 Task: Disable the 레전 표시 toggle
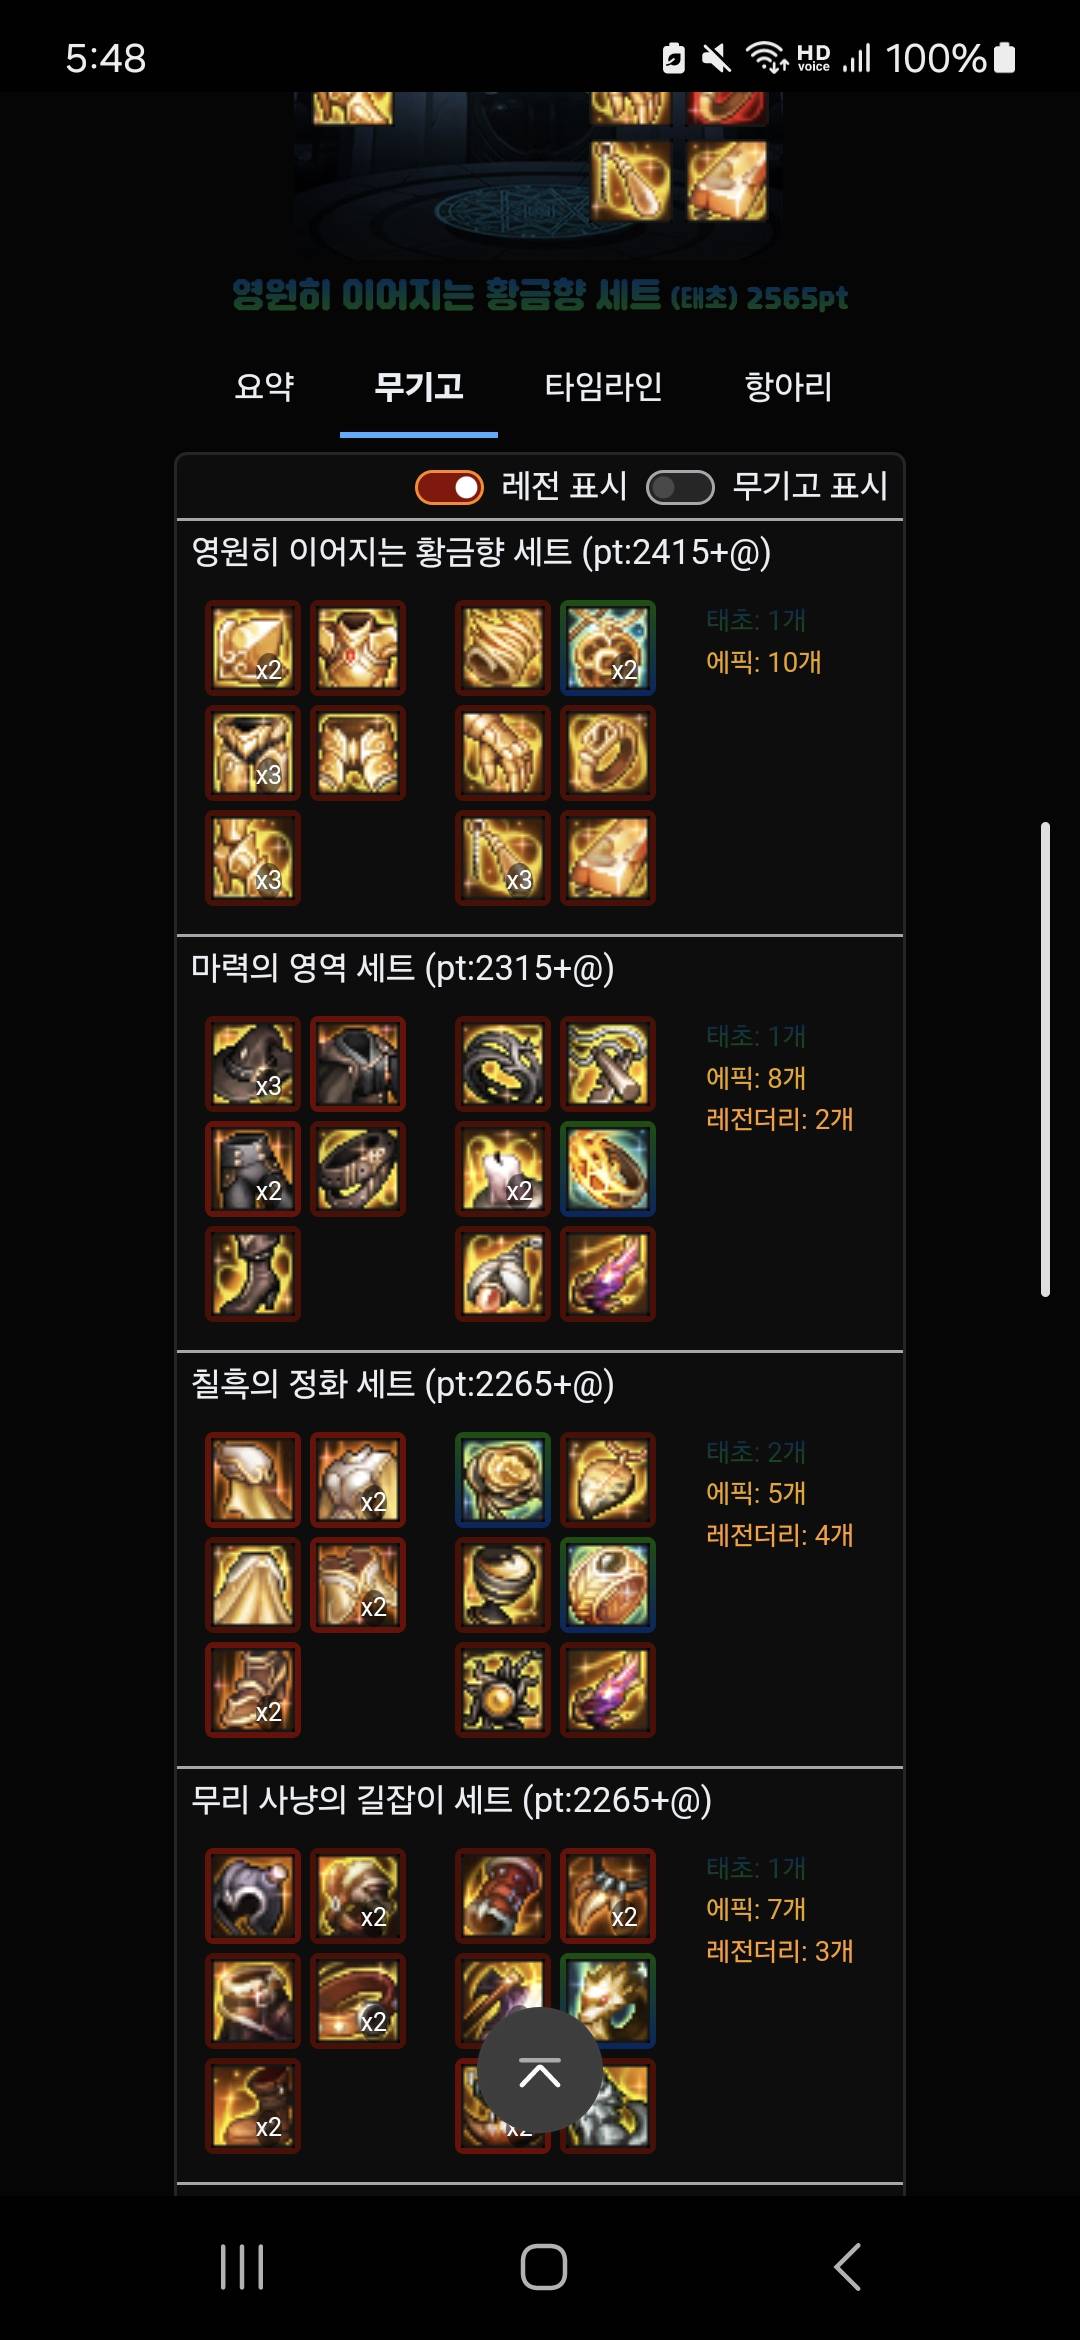click(449, 487)
